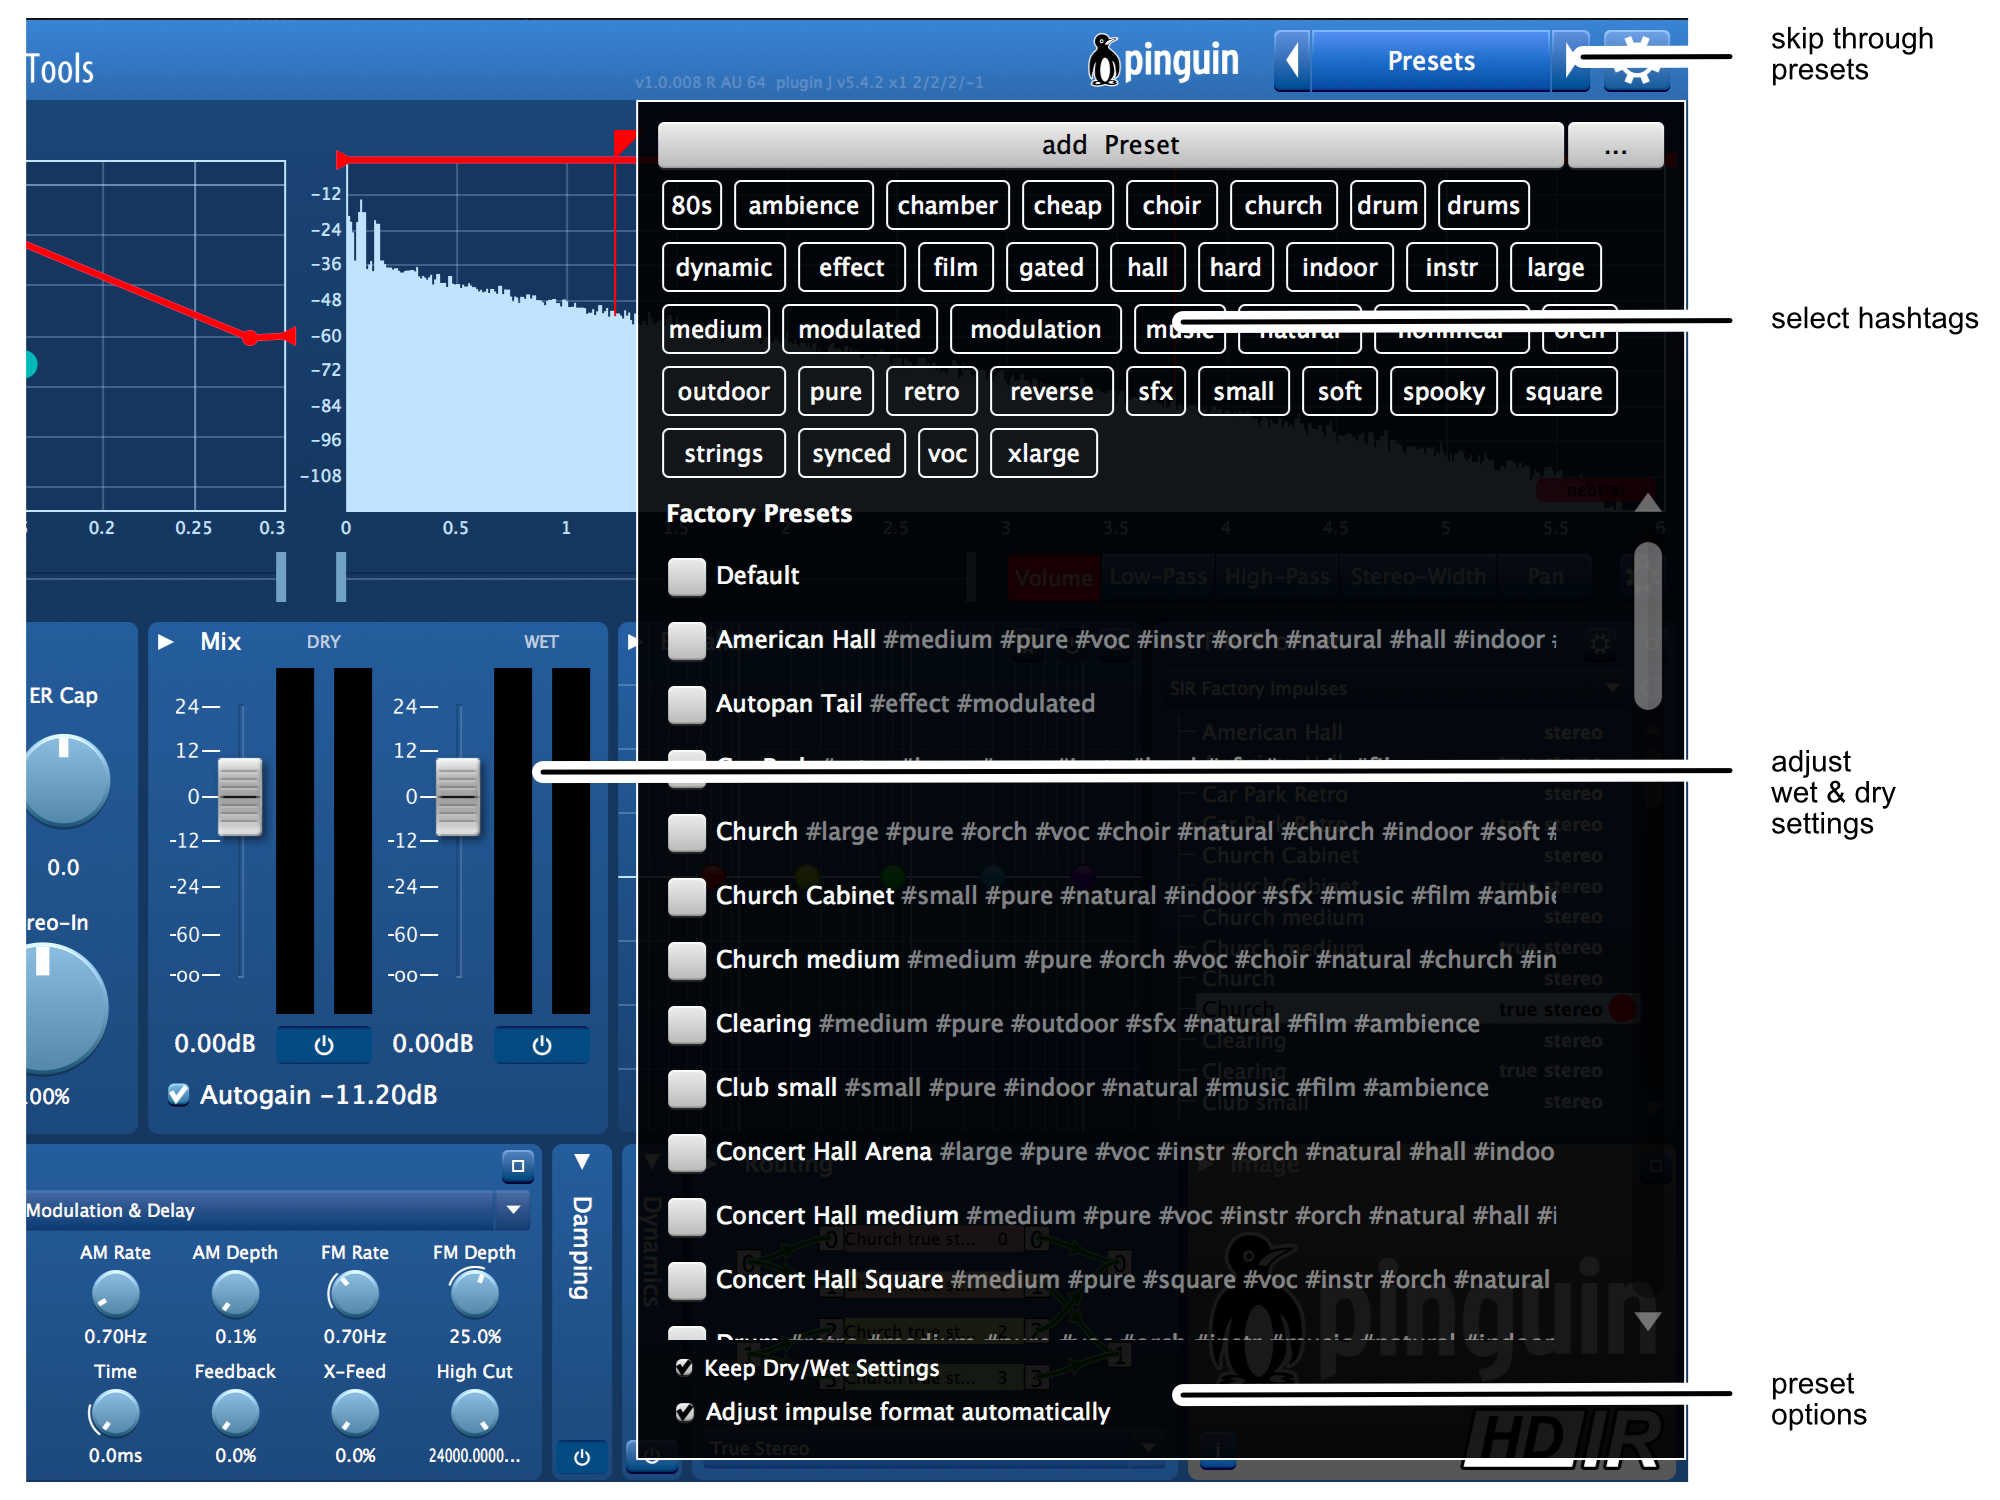Select the Autopan Tail preset checkbox
Image resolution: width=2000 pixels, height=1500 pixels.
pyautogui.click(x=687, y=704)
